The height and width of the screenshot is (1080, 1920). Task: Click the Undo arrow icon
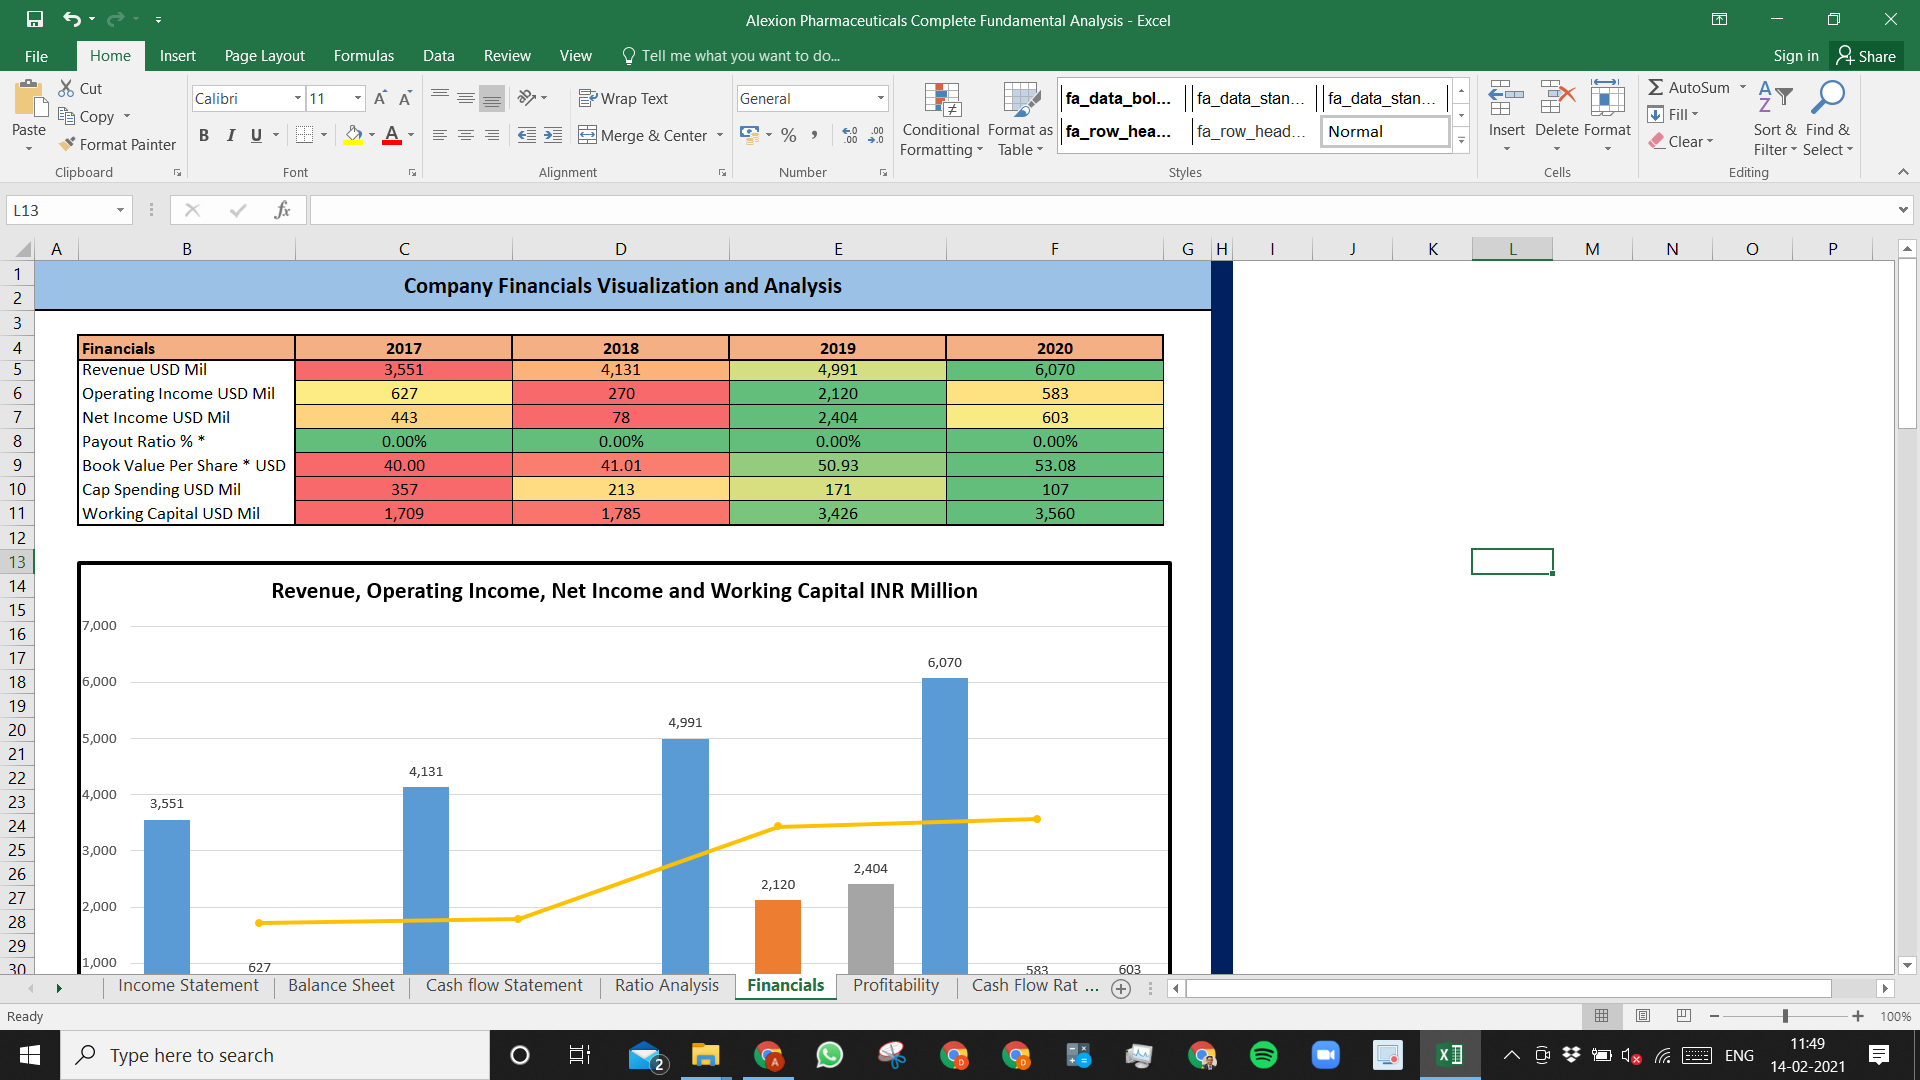click(71, 19)
